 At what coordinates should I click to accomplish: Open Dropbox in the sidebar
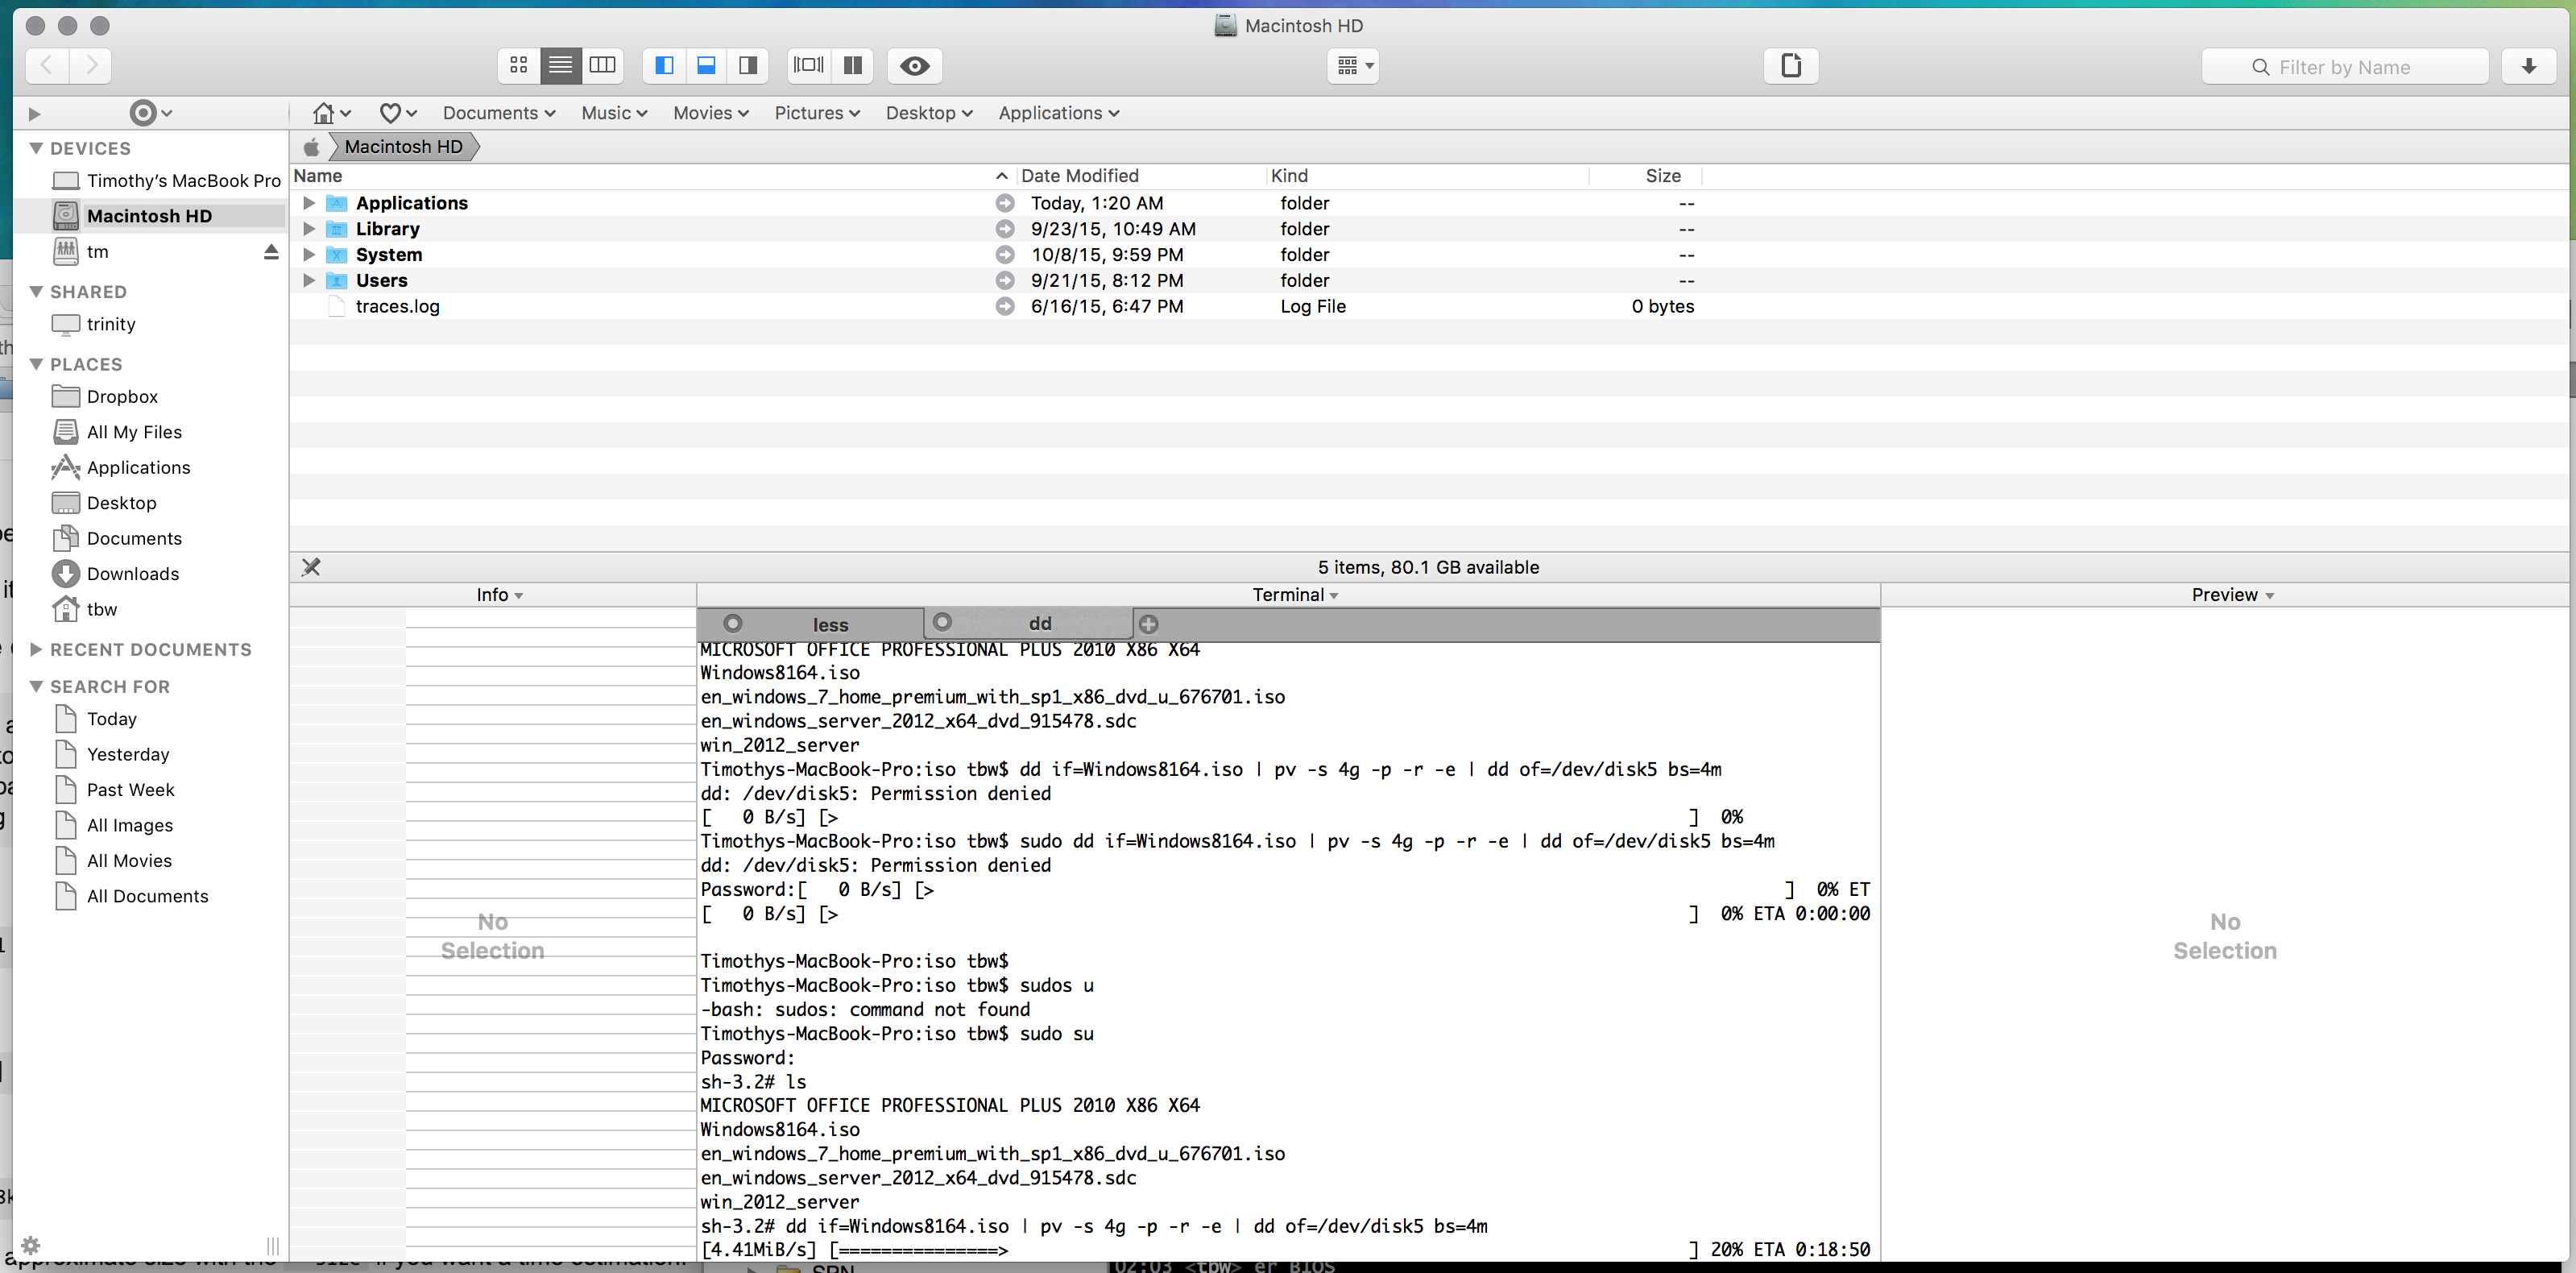coord(105,397)
